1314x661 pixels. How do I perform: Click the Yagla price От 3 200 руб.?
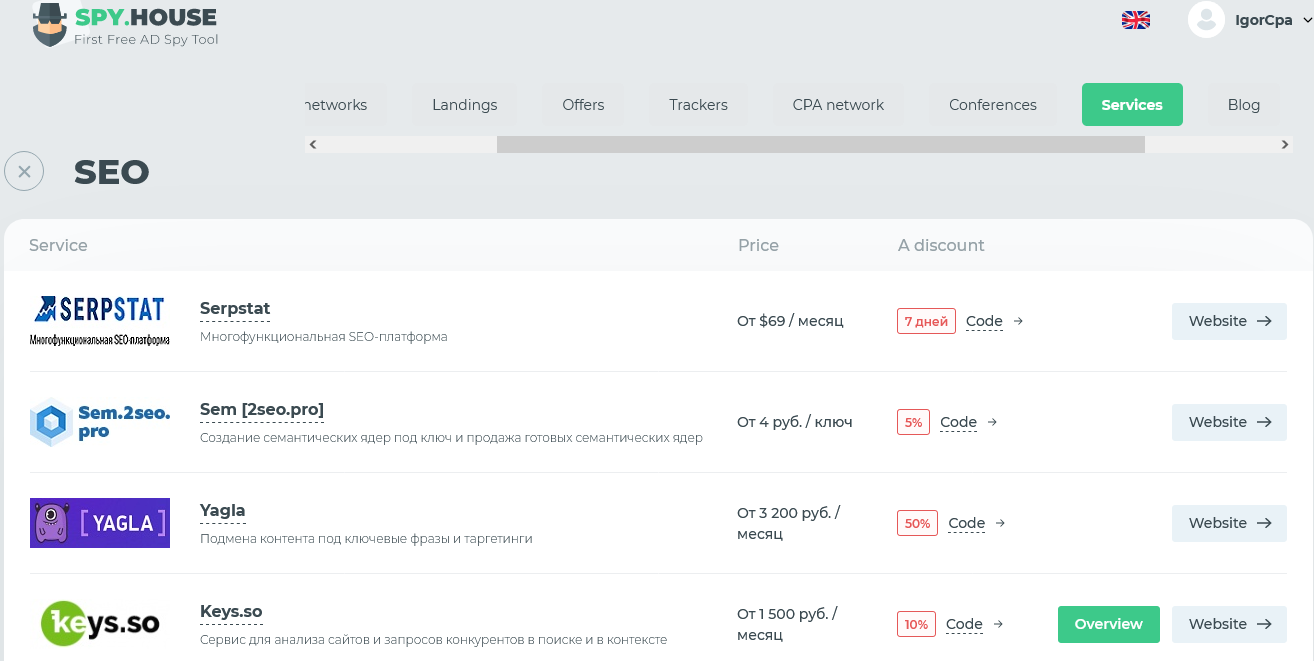(788, 523)
